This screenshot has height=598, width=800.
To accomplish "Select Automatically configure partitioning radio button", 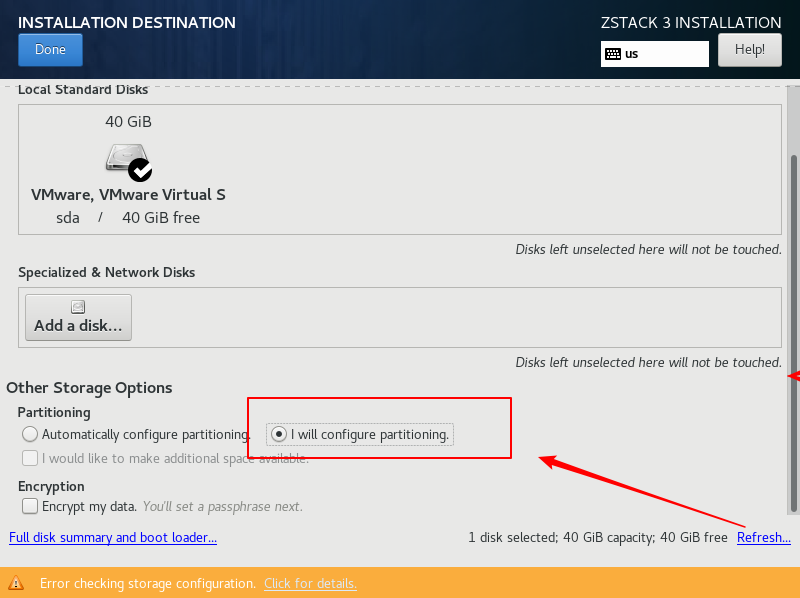I will click(30, 434).
